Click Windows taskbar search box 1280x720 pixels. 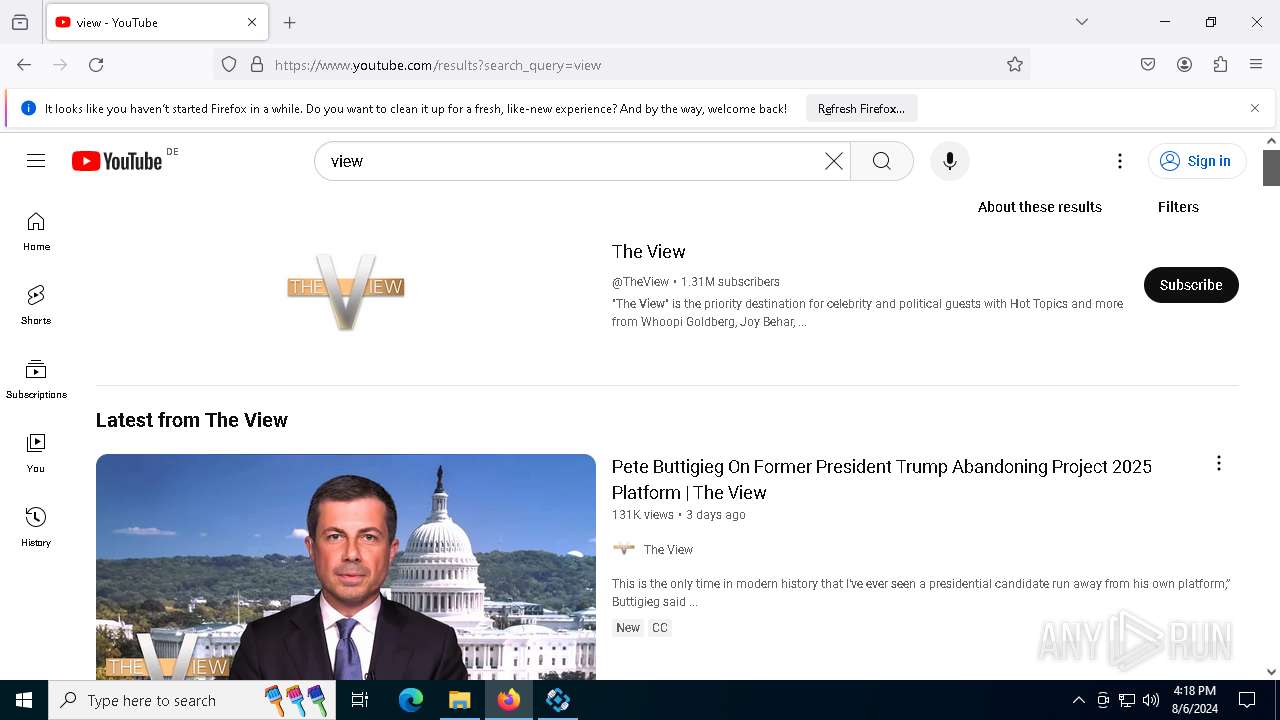pos(194,700)
